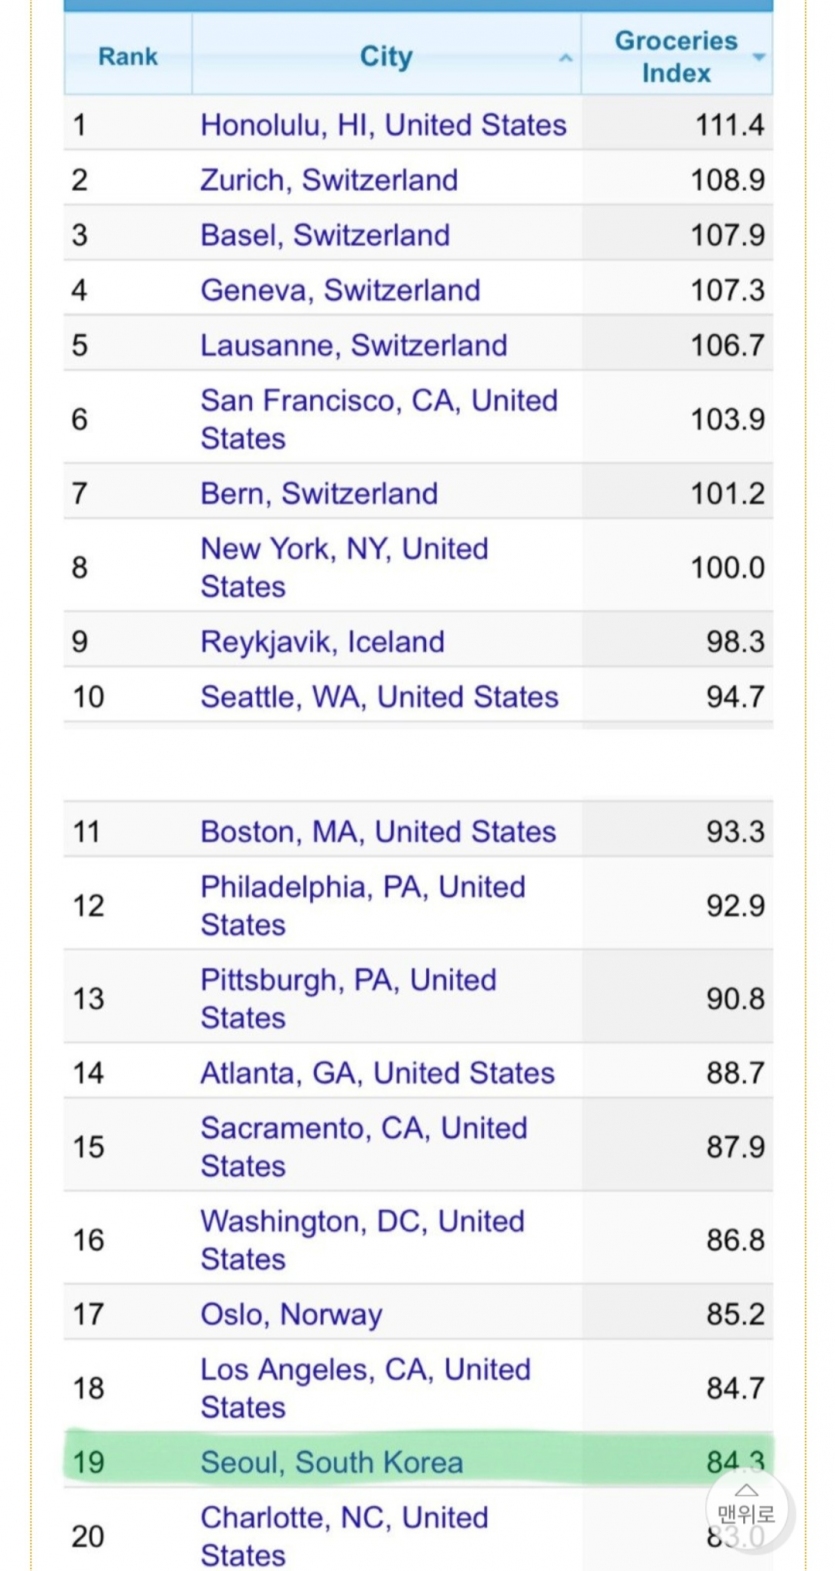The image size is (835, 1571).
Task: Open Seattle, WA, United States link
Action: pos(379,697)
